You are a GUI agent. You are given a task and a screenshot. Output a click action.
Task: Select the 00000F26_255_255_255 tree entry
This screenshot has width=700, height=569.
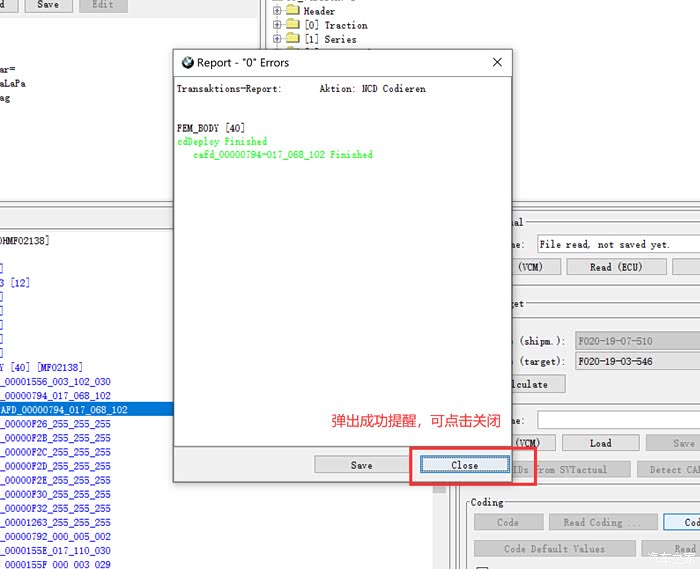[56, 424]
